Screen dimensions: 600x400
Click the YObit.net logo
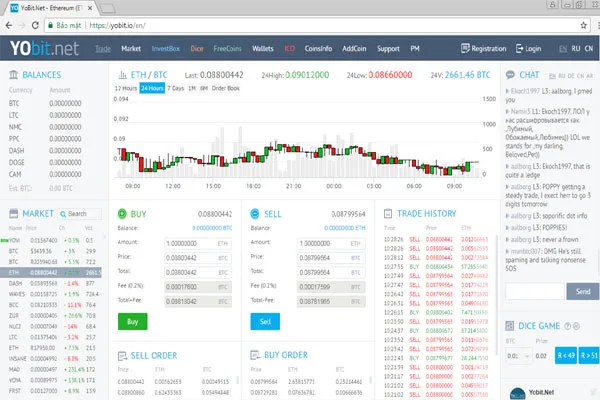tap(44, 49)
